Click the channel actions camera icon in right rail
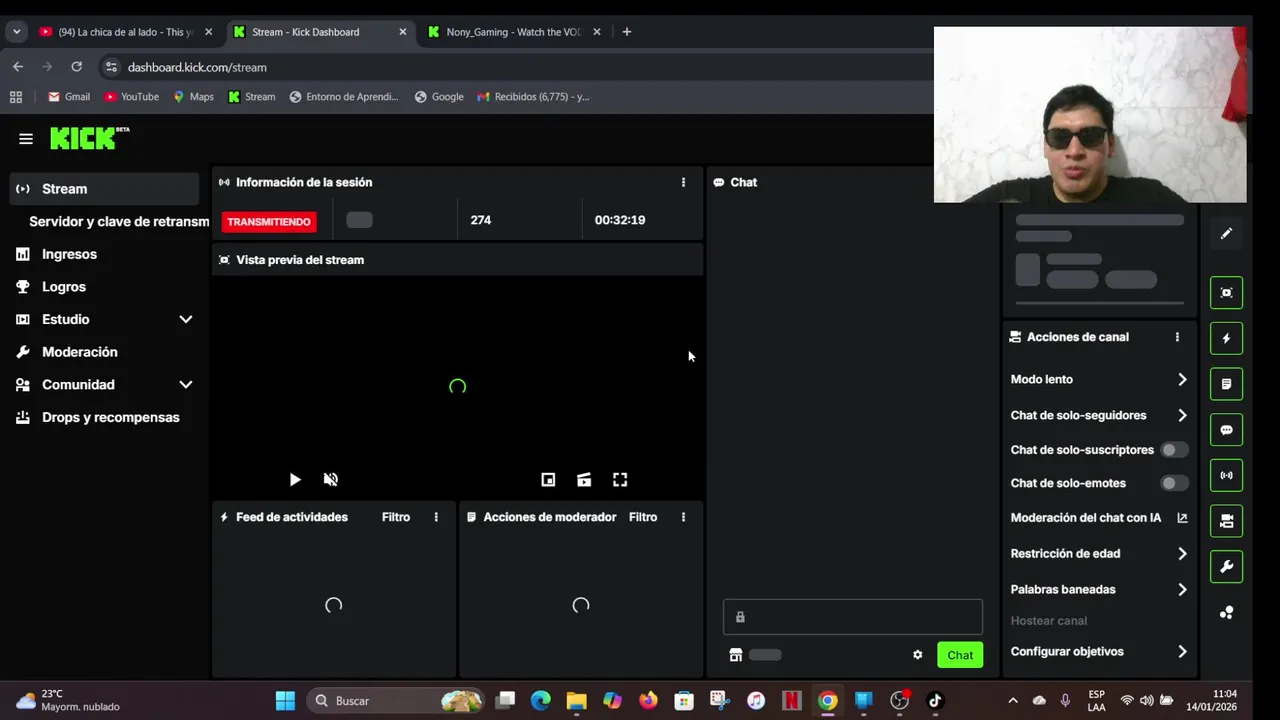Image resolution: width=1280 pixels, height=720 pixels. (x=1226, y=521)
